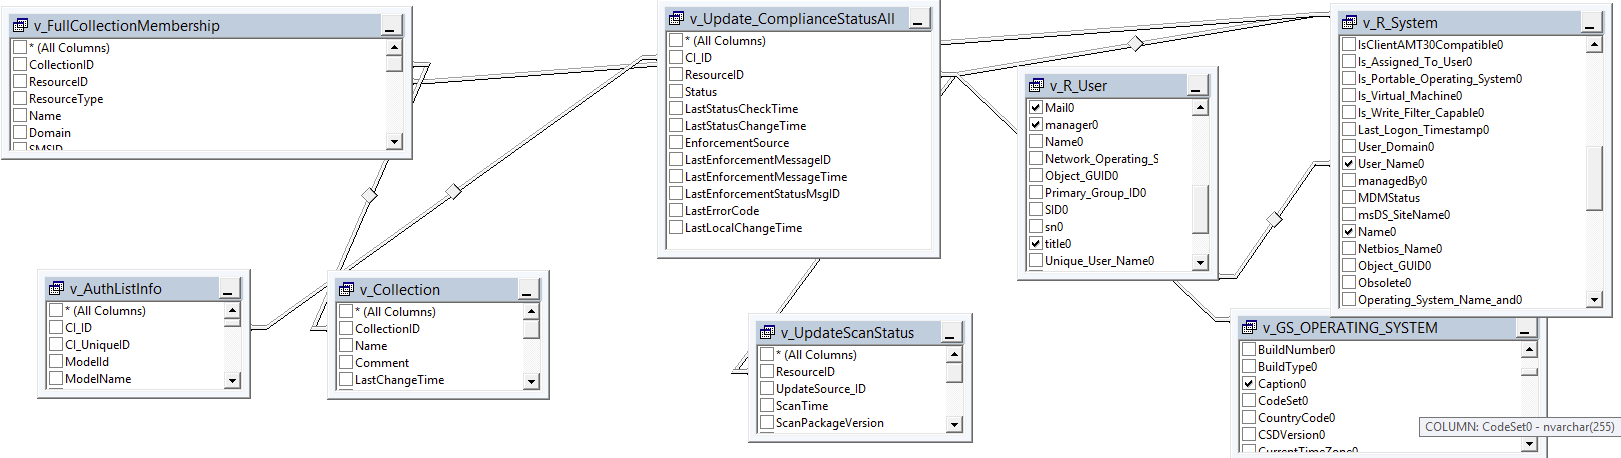This screenshot has height=458, width=1621.
Task: Click the v_FullCollectionMembership table icon
Action: click(20, 26)
